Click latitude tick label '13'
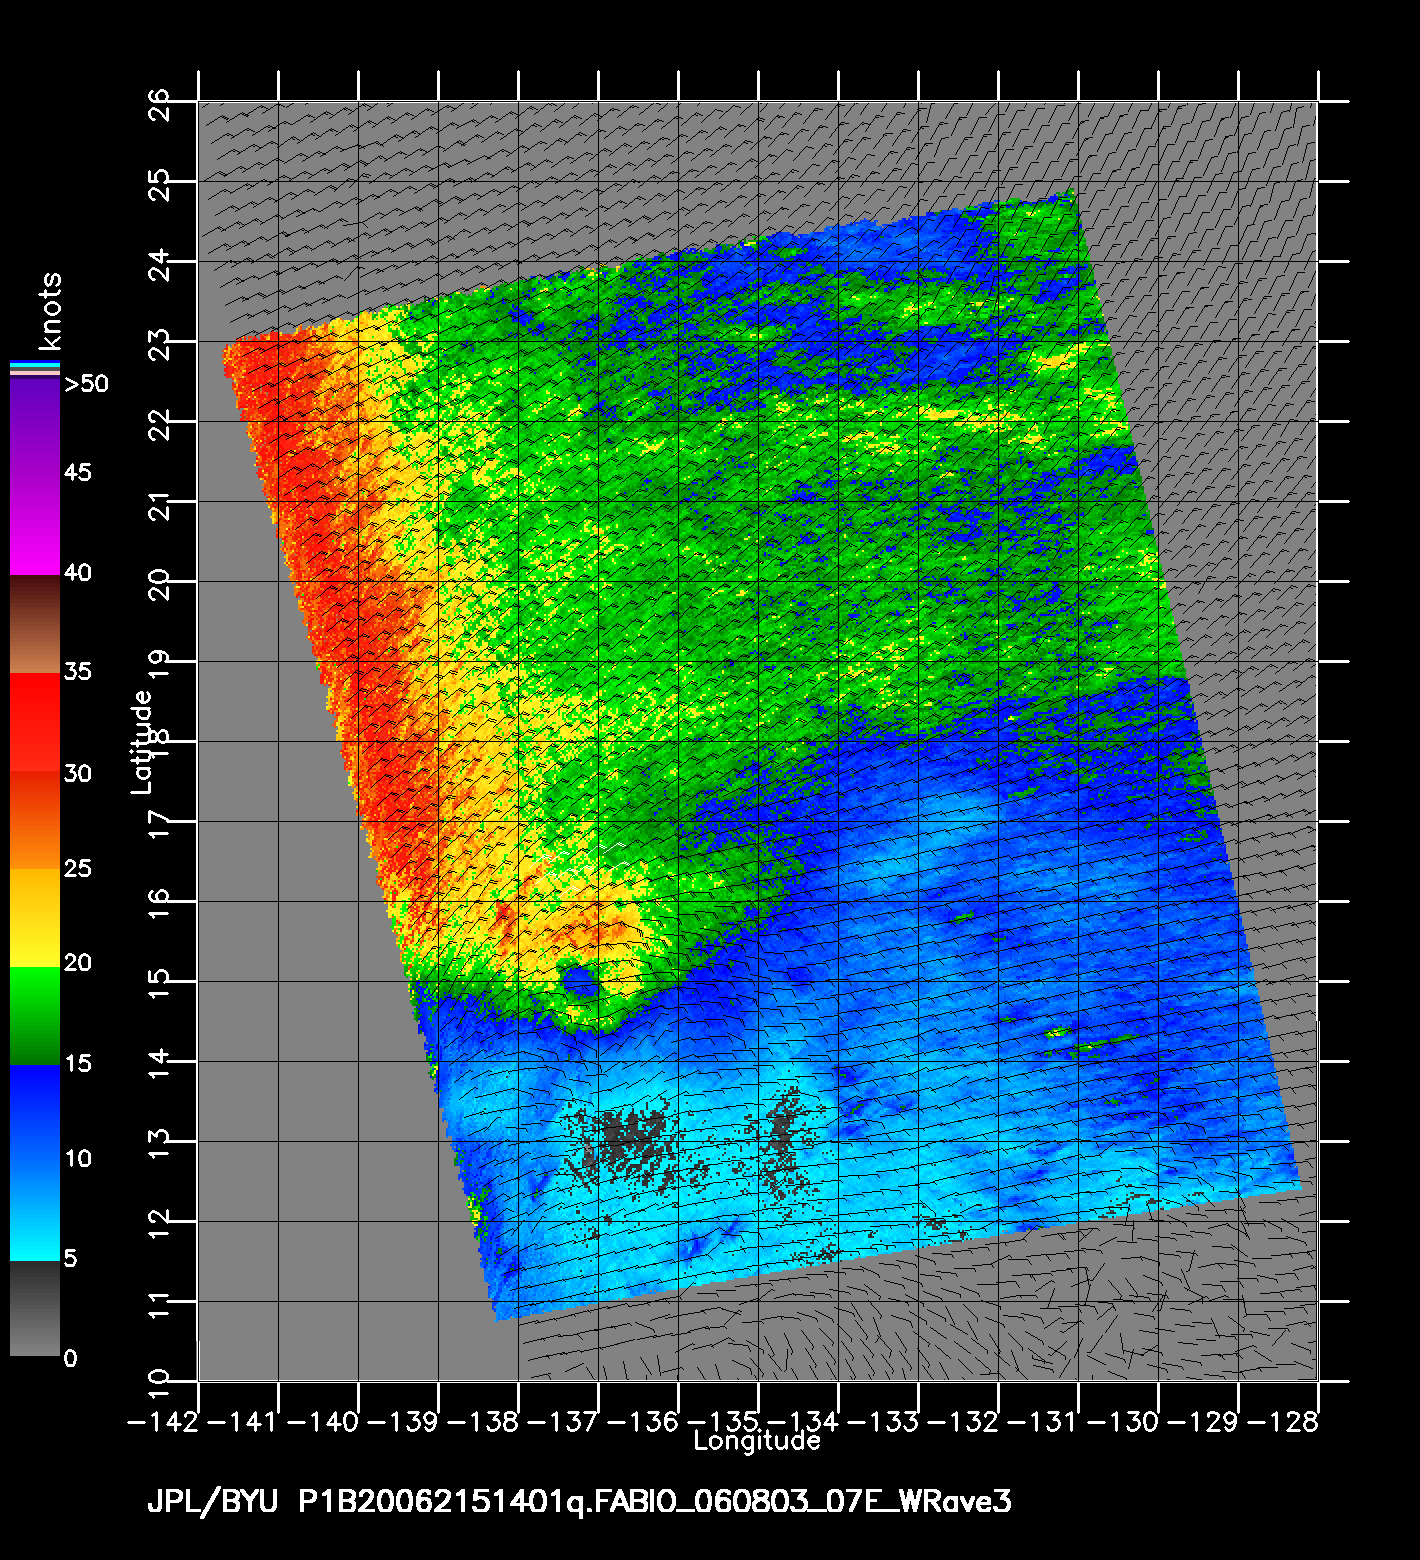Viewport: 1420px width, 1560px height. (x=159, y=1143)
